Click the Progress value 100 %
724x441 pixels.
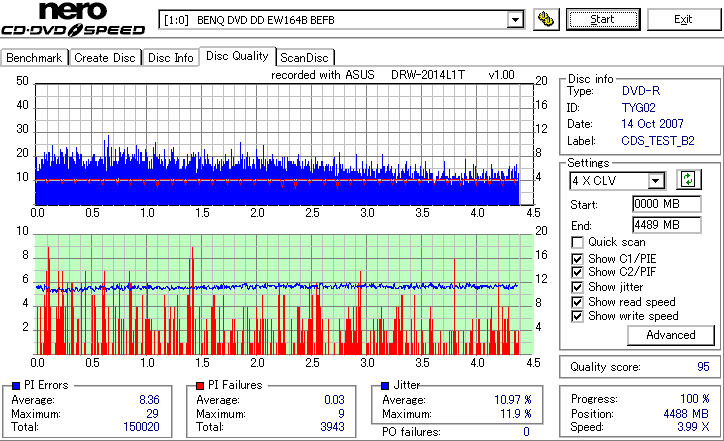pos(694,399)
